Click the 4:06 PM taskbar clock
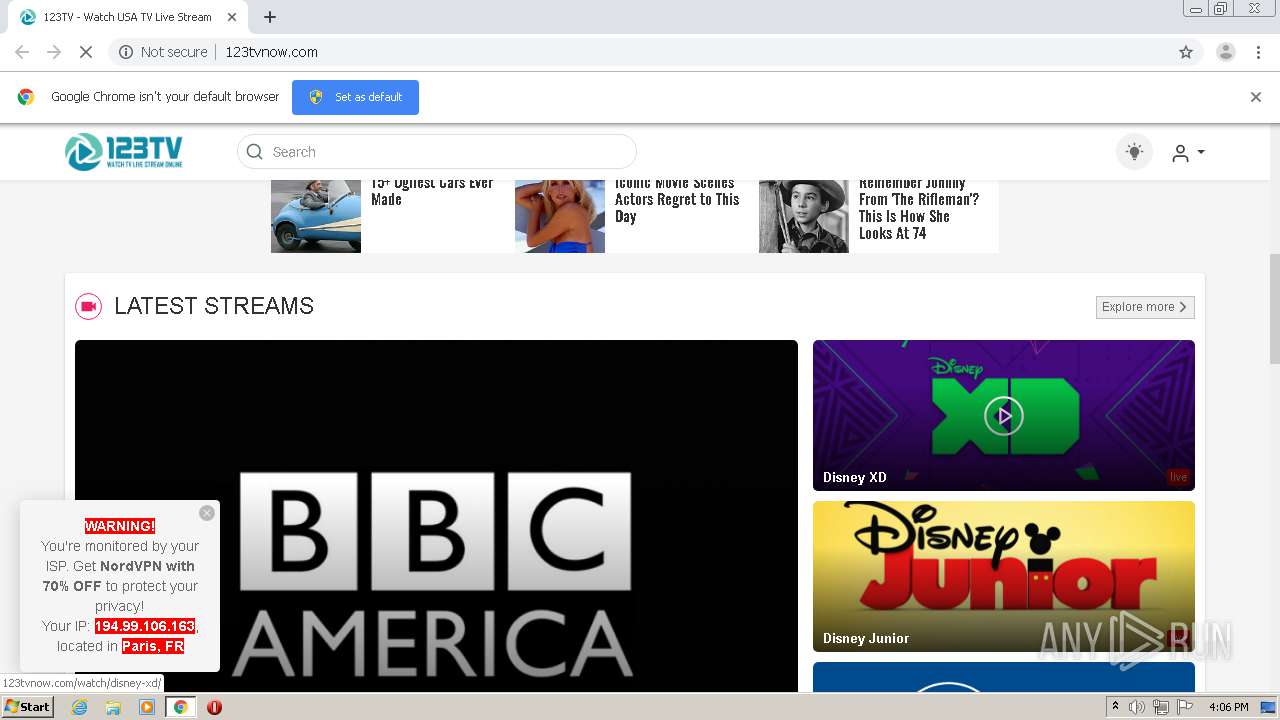 coord(1228,707)
